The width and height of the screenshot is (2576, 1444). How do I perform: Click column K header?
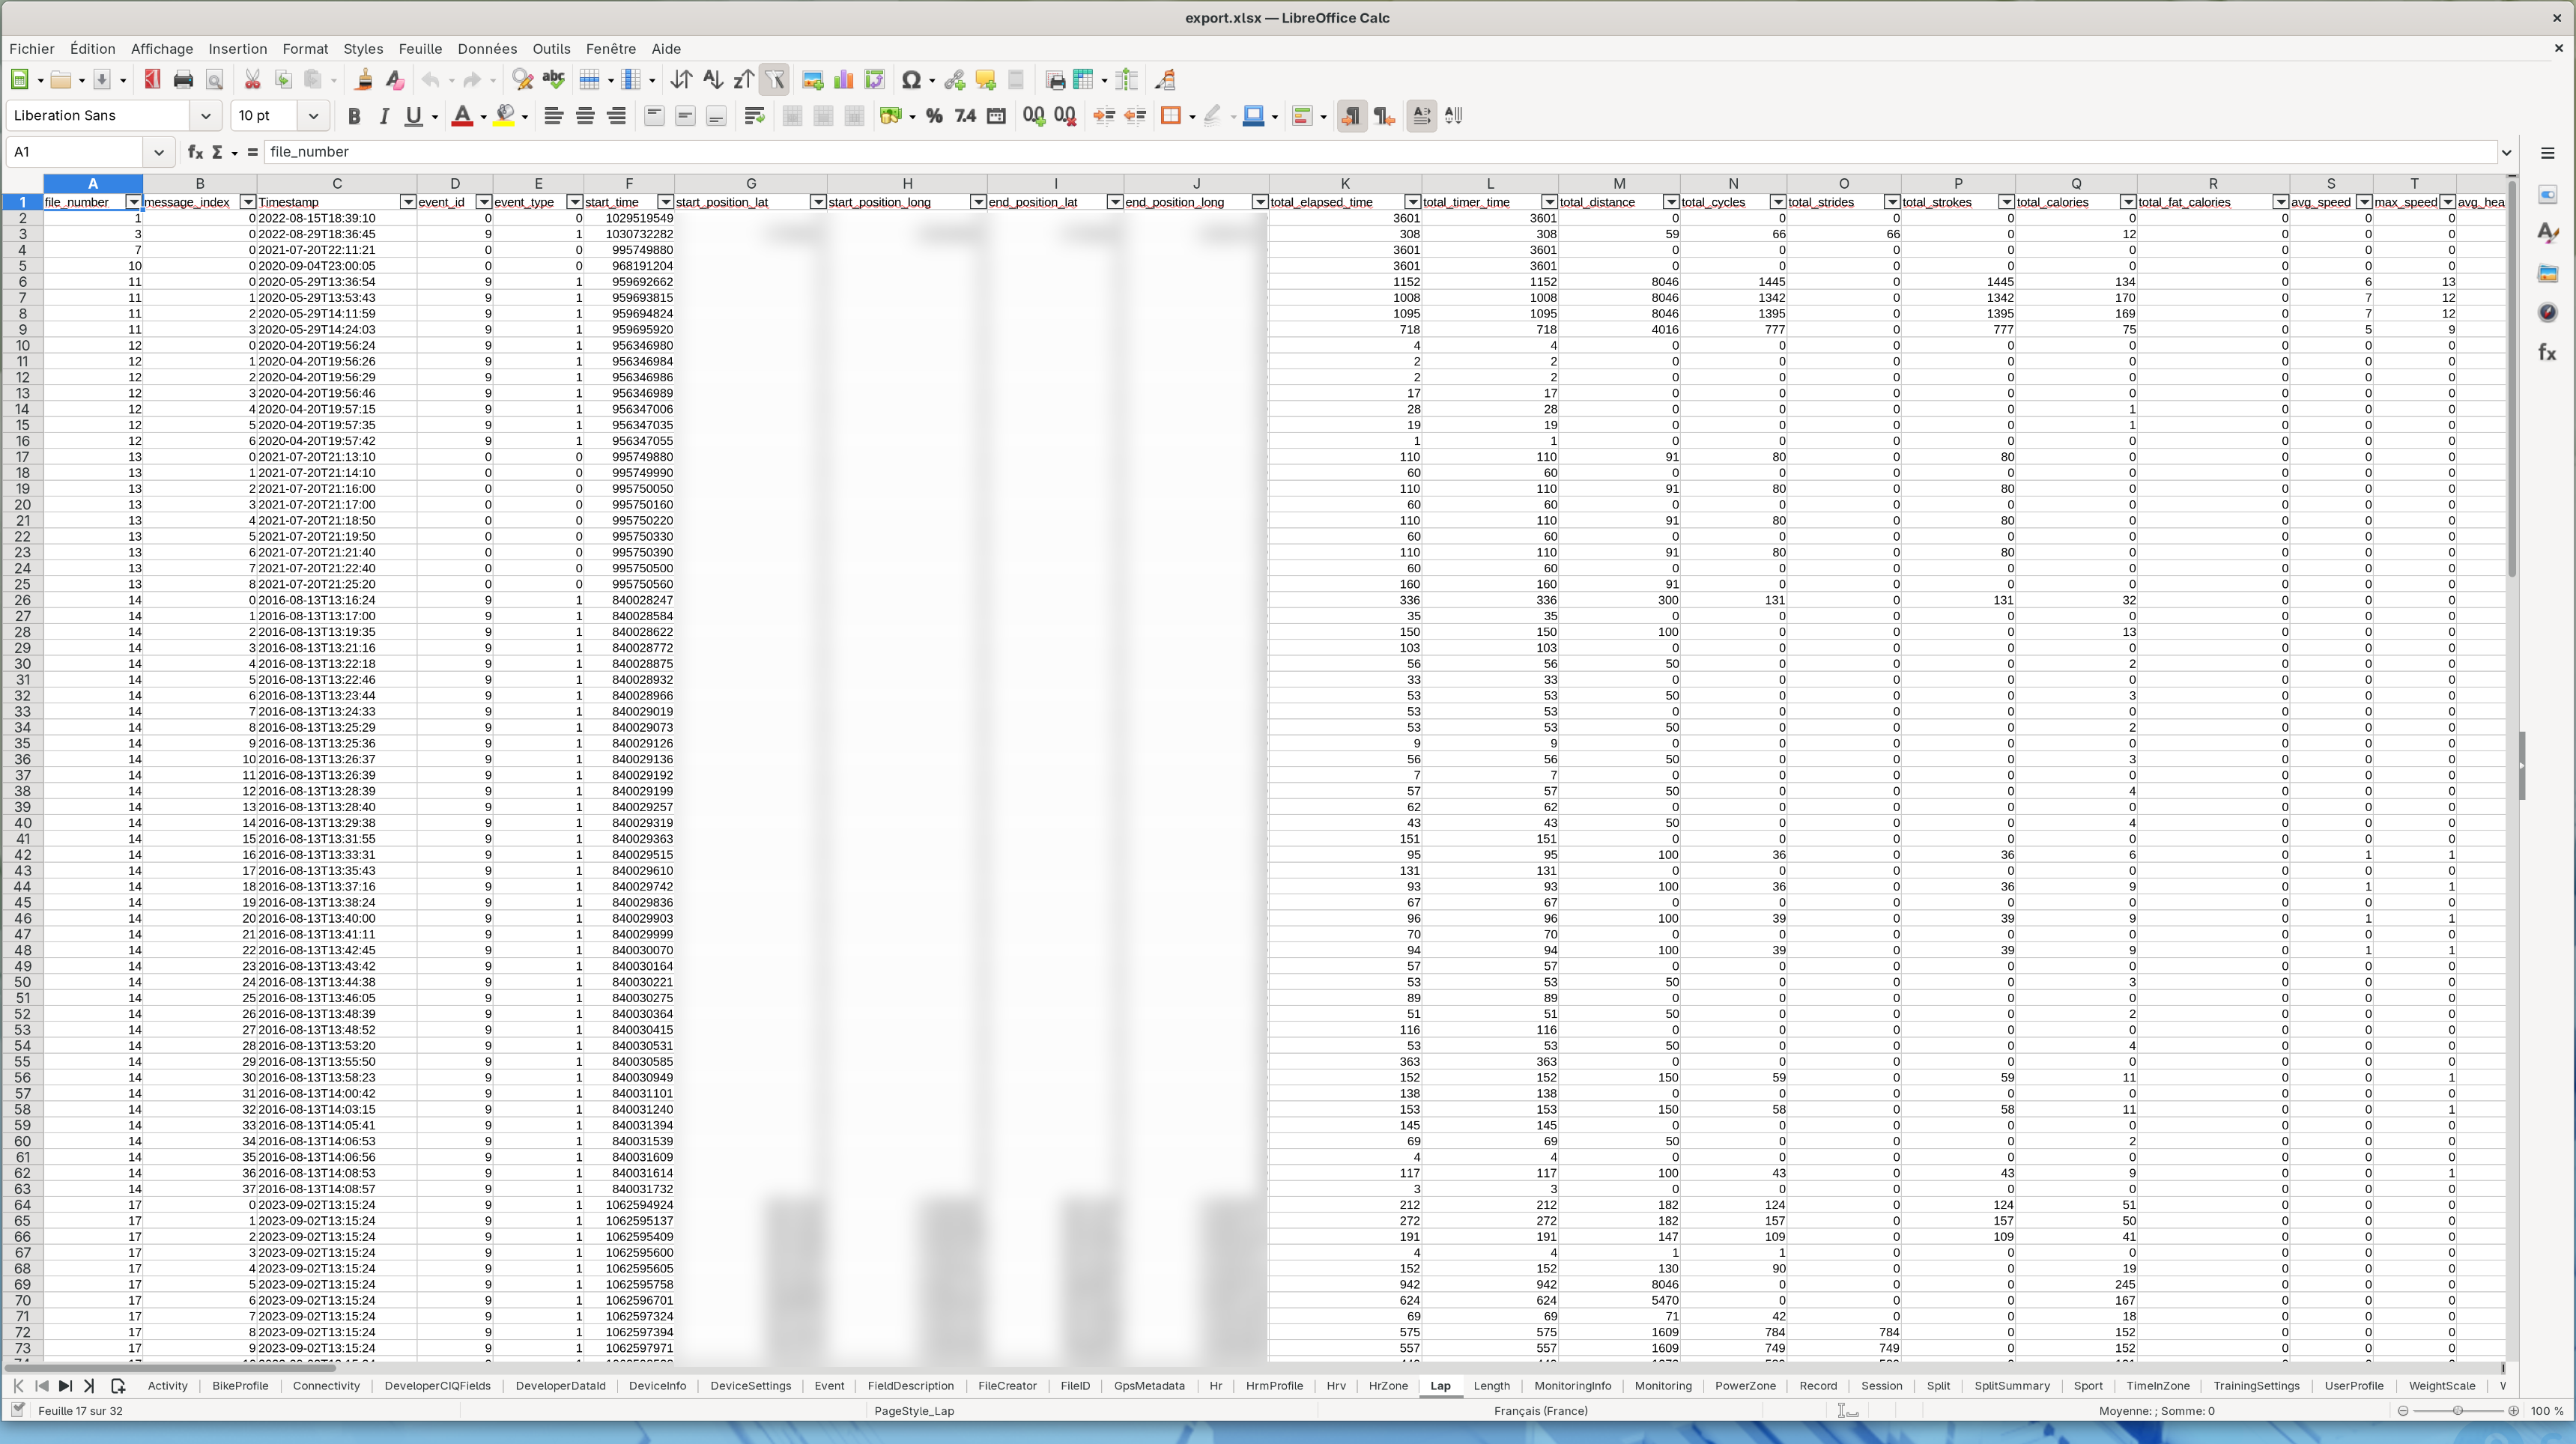pos(1345,184)
